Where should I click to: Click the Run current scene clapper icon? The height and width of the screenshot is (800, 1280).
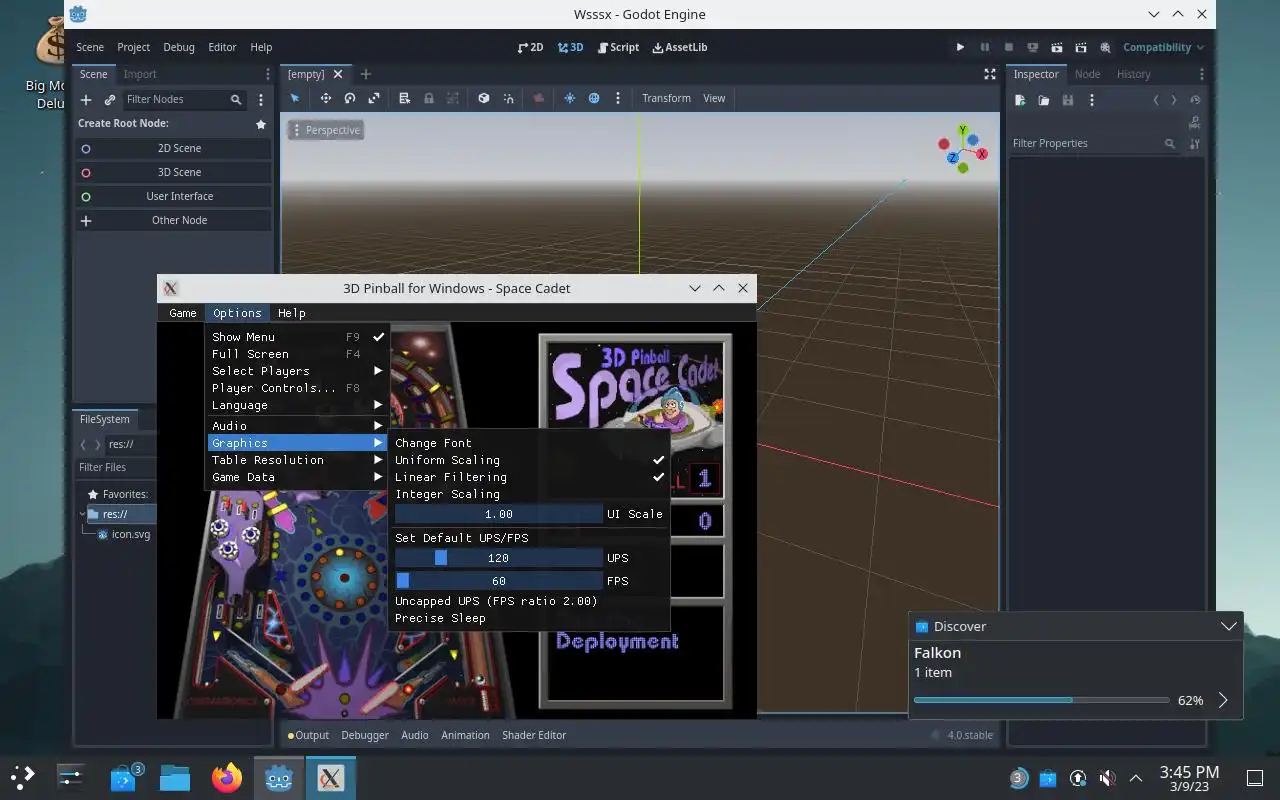pos(1057,47)
